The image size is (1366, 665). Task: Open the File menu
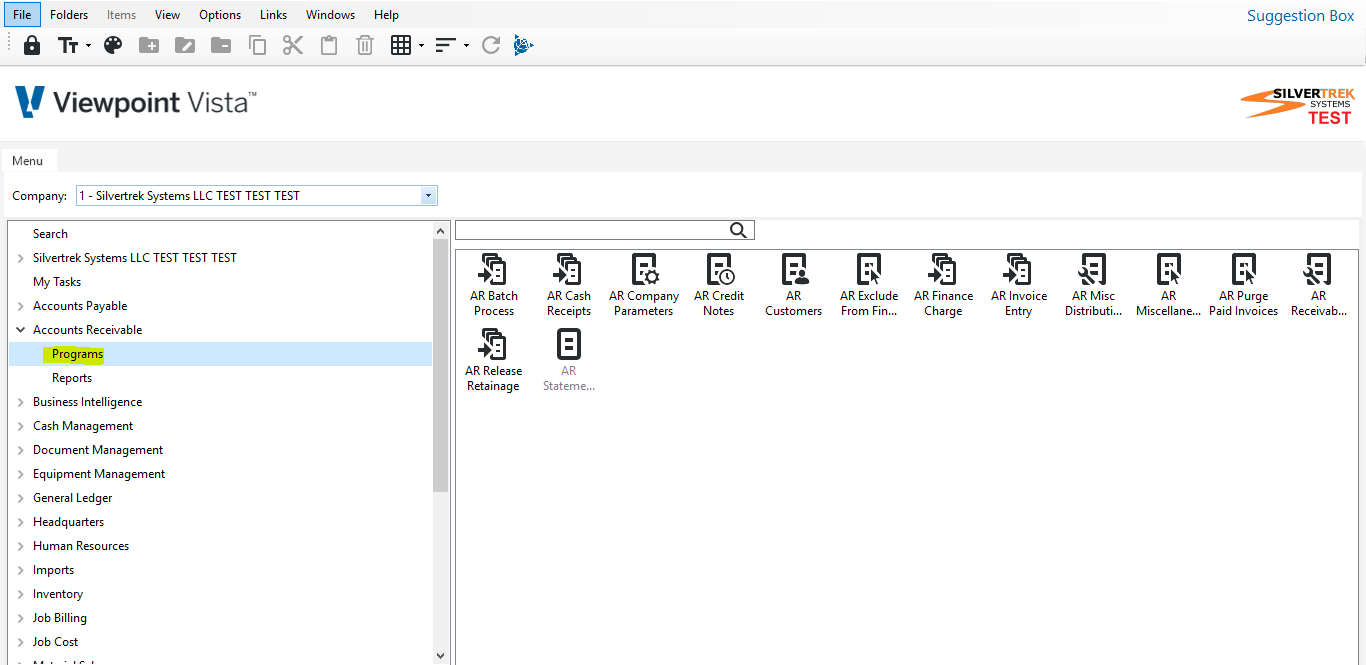22,15
